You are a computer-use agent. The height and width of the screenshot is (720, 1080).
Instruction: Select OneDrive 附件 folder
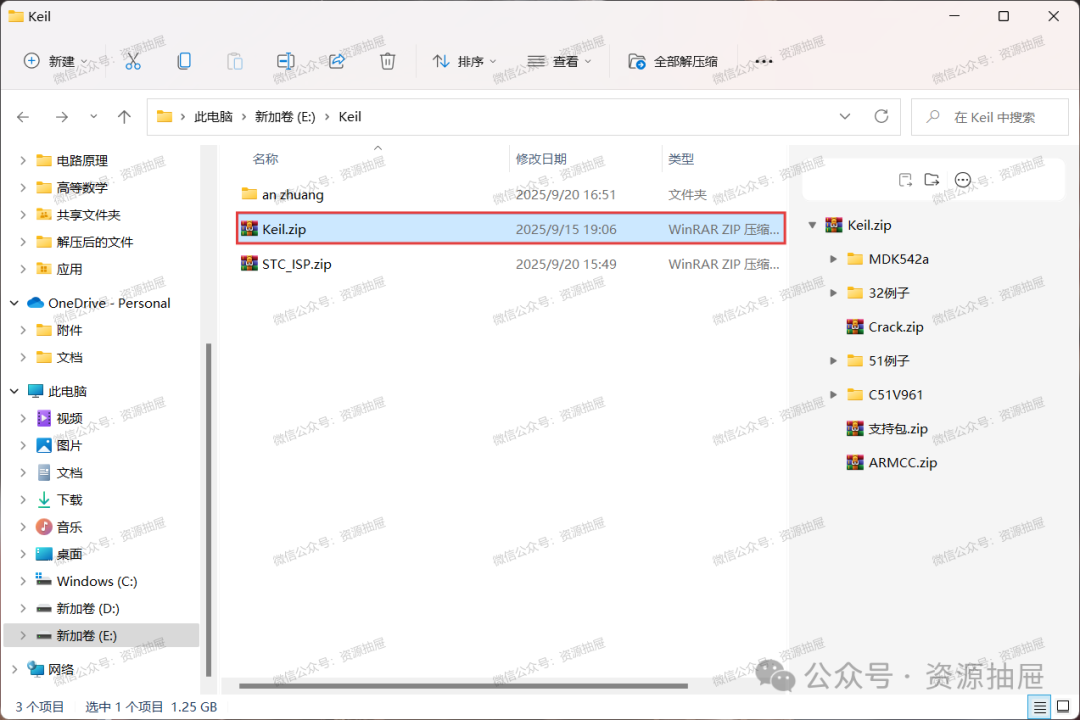(x=69, y=331)
